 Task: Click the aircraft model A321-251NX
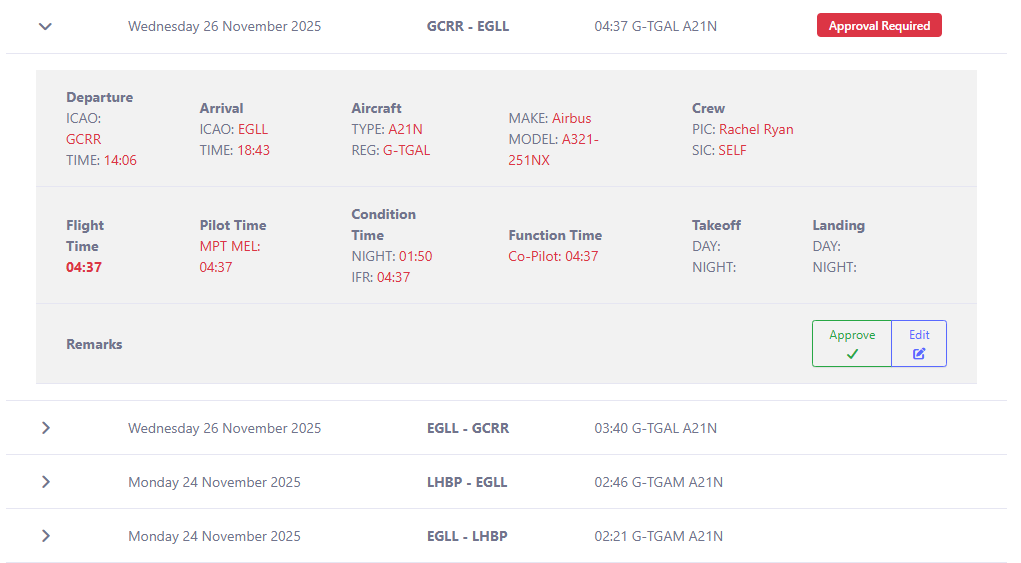coord(553,150)
